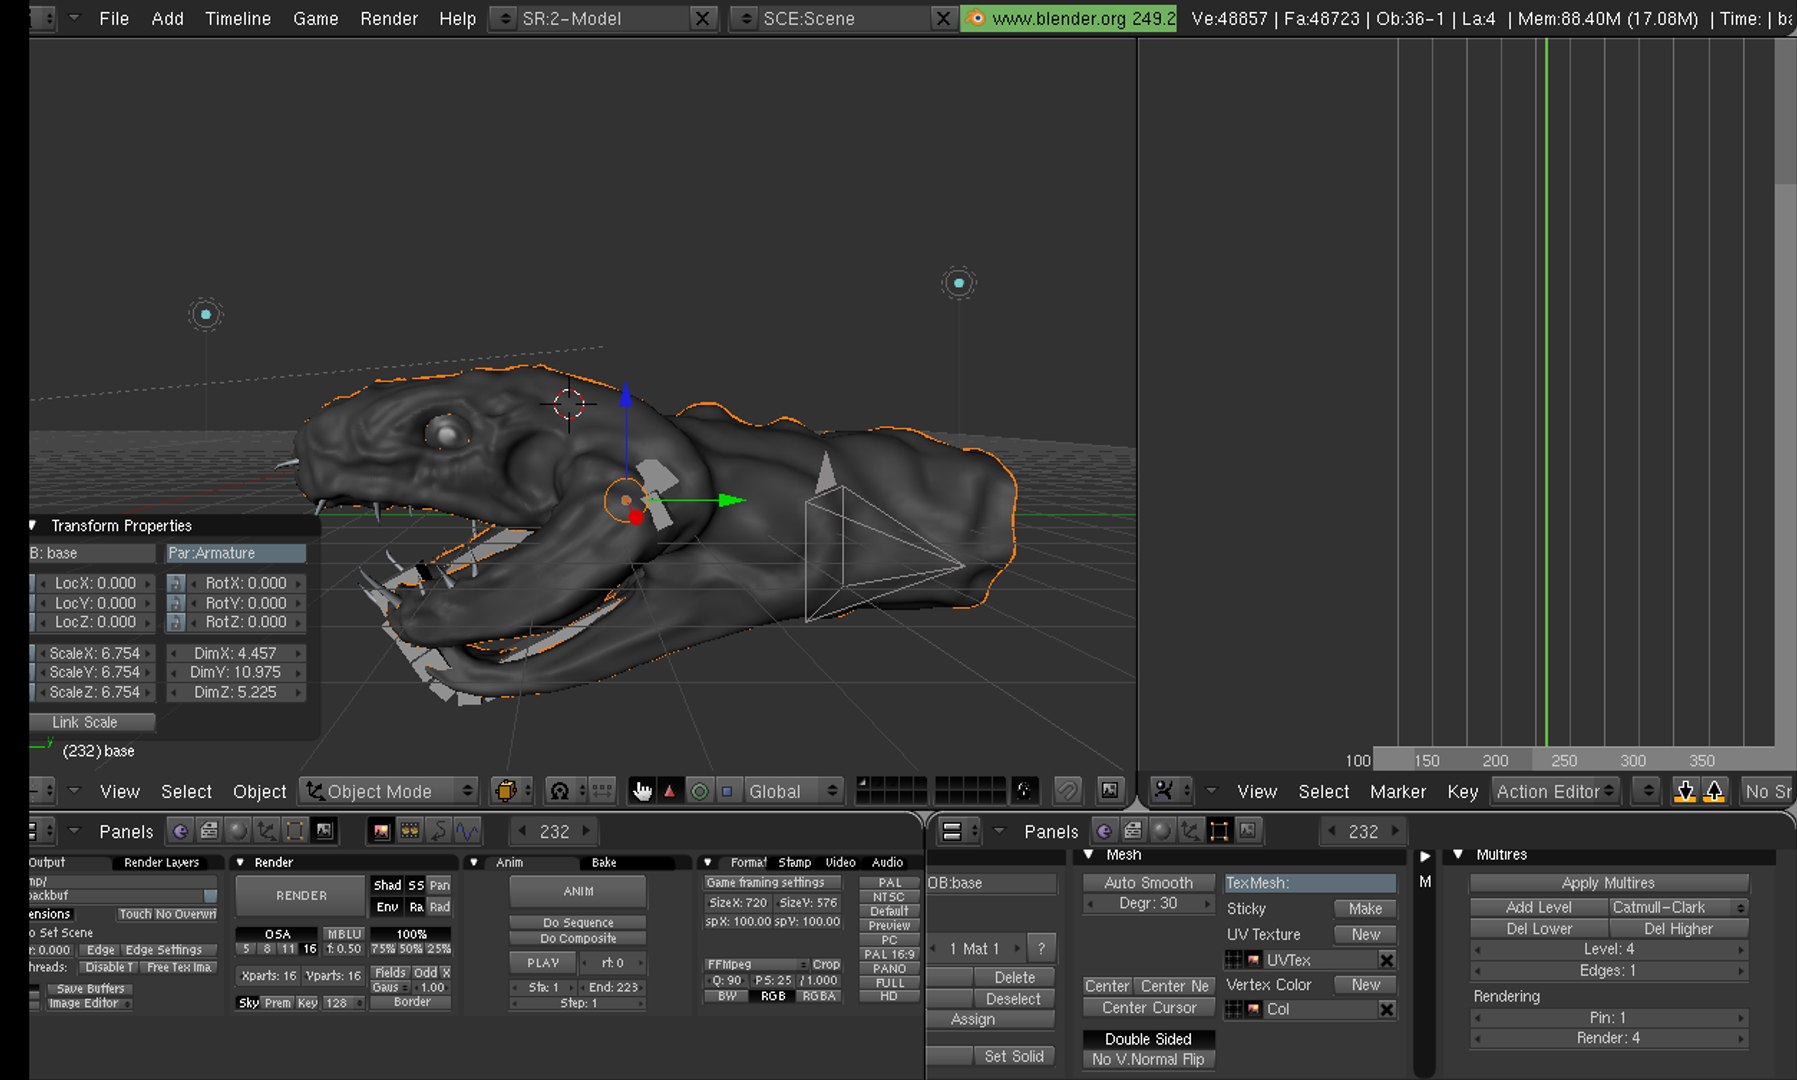This screenshot has height=1080, width=1797.
Task: Open Editing context in left Panels header
Action: [x=295, y=831]
